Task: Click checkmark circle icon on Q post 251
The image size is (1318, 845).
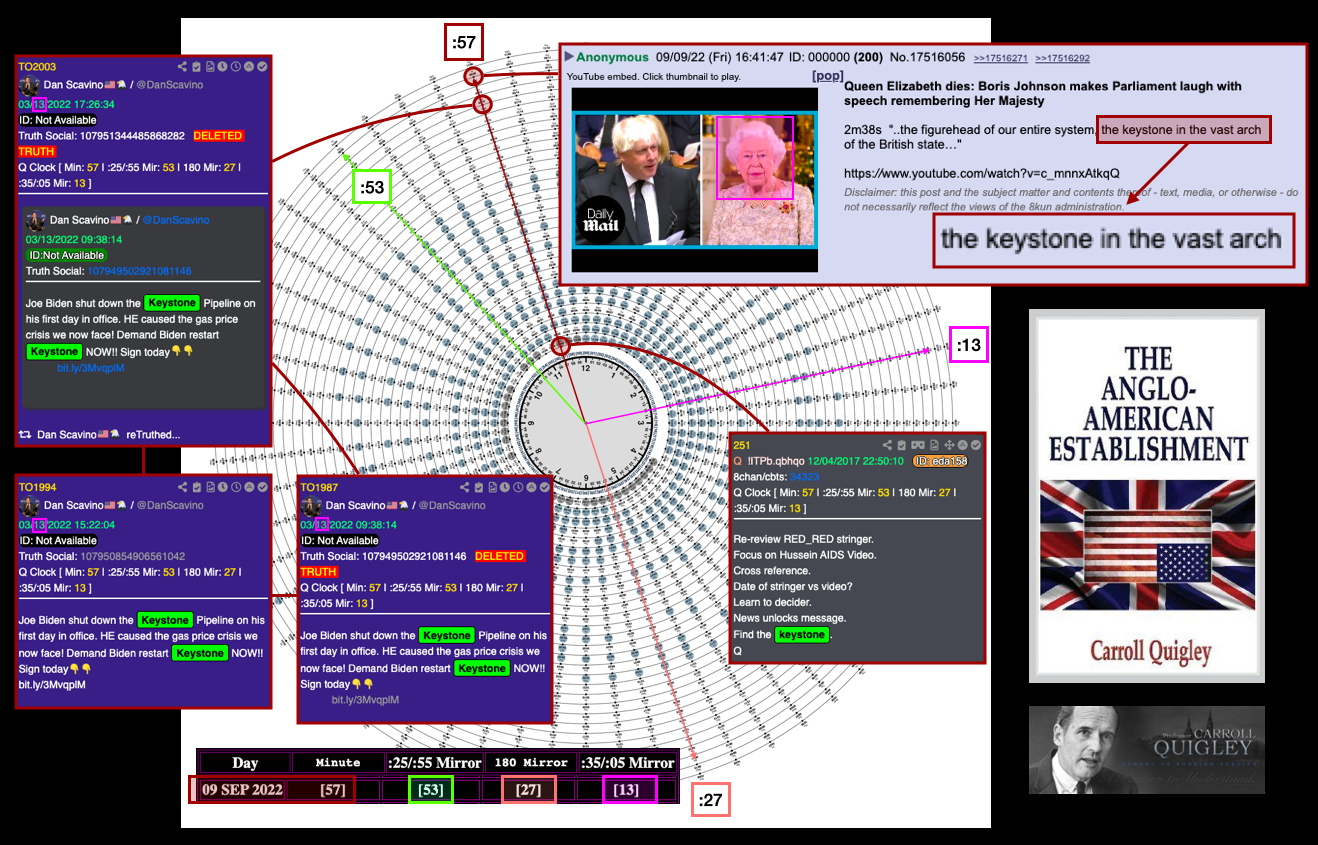Action: click(976, 445)
